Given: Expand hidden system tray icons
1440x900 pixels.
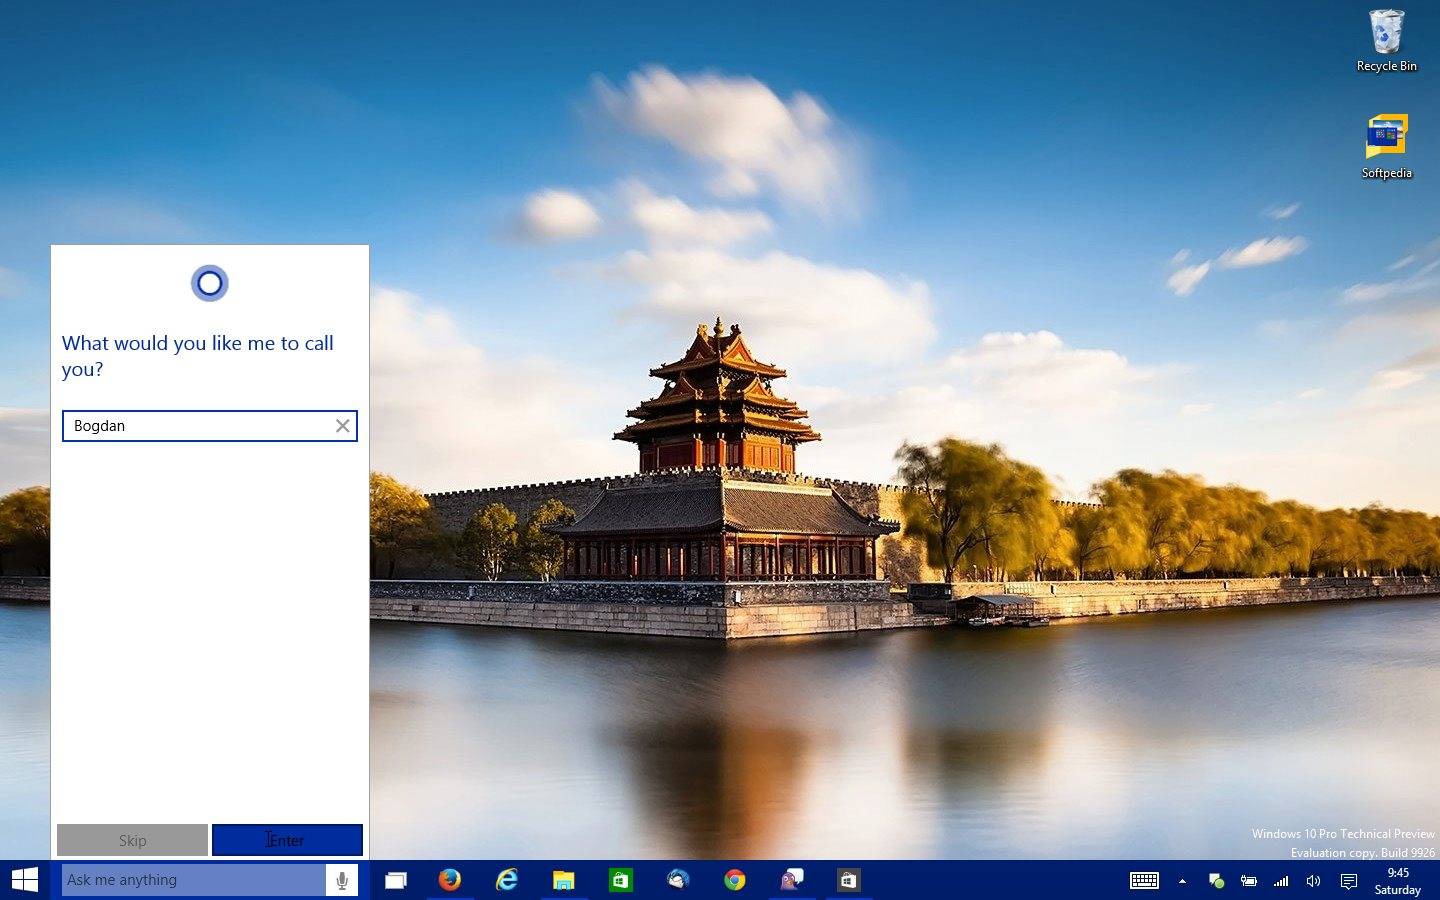Looking at the screenshot, I should pos(1182,881).
